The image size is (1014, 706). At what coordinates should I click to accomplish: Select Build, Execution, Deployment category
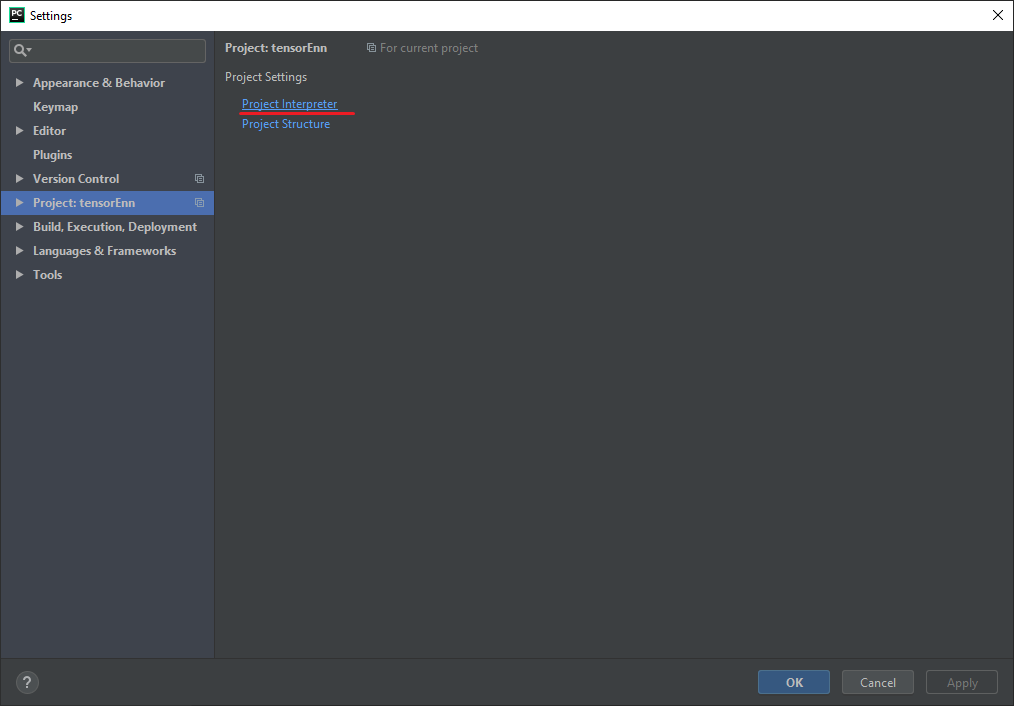click(115, 226)
